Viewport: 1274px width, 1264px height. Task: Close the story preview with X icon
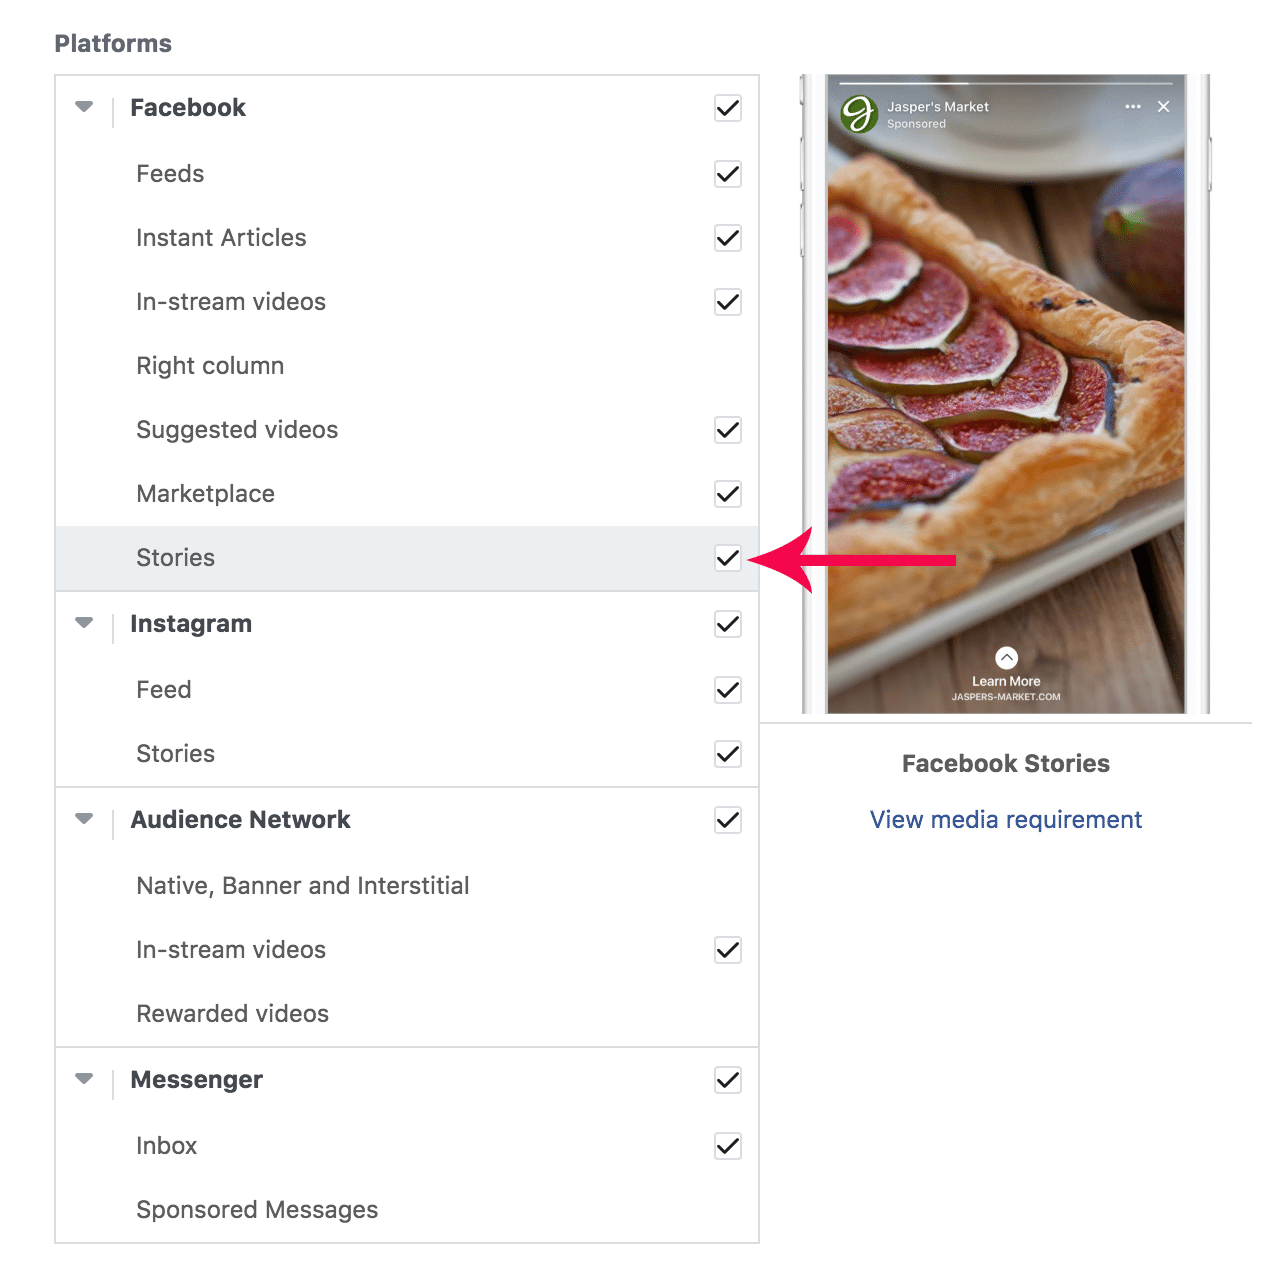[1163, 107]
